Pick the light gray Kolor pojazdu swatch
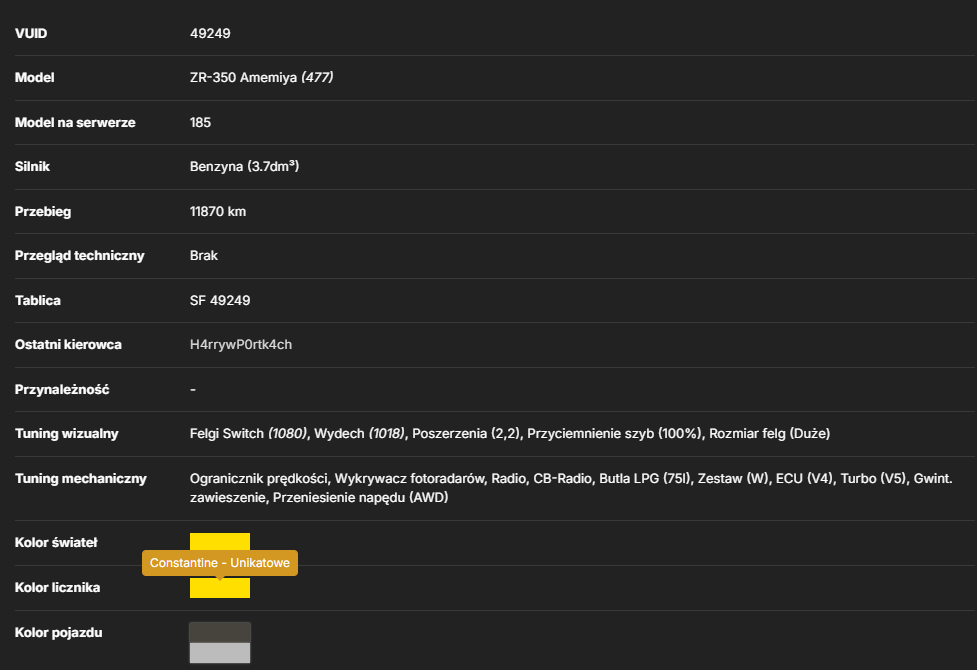This screenshot has width=977, height=670. coord(220,653)
